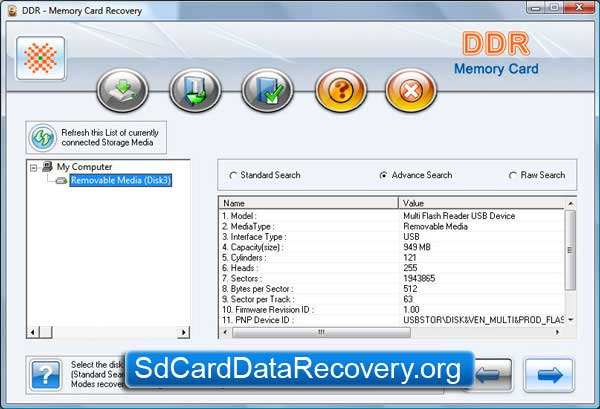Viewport: 600px width, 409px height.
Task: Click the tree panel scroll left arrow
Action: click(x=33, y=332)
